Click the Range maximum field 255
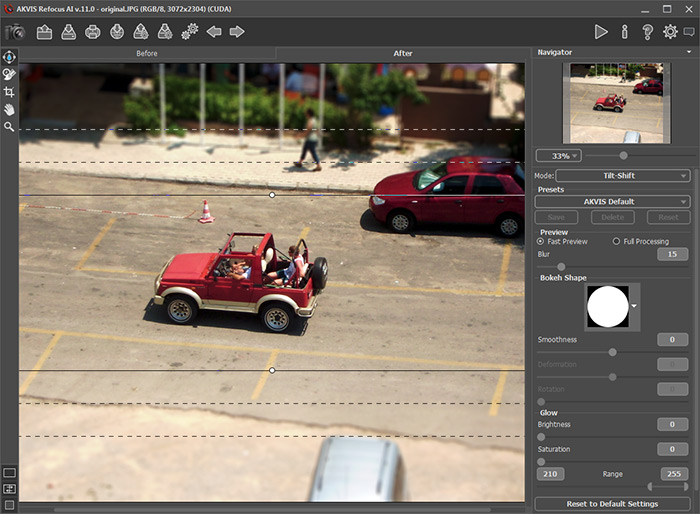Screen dimensions: 700x514 click(x=674, y=474)
